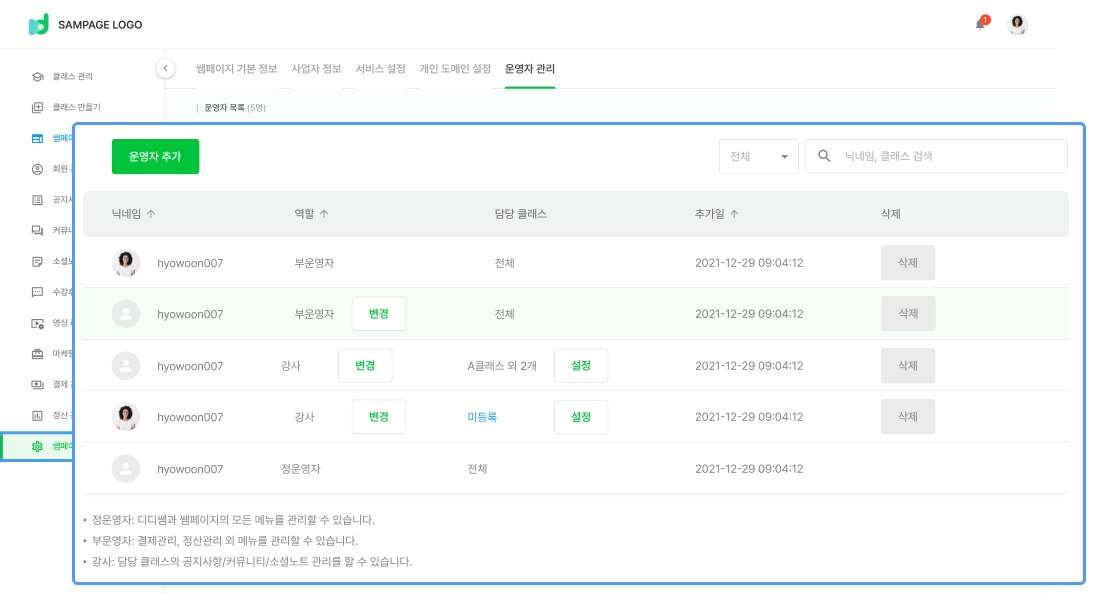Switch to 사업자 정보 tab
1107x594 pixels.
click(x=316, y=69)
